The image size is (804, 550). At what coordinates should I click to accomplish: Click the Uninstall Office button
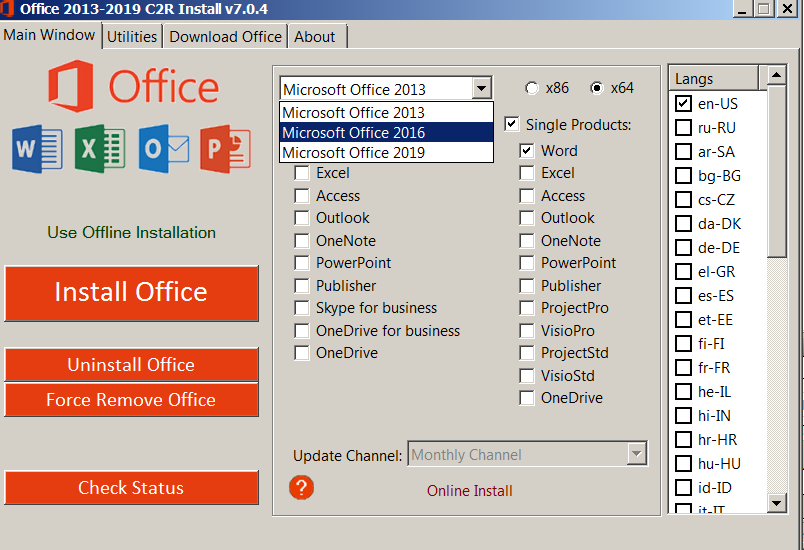(x=131, y=364)
